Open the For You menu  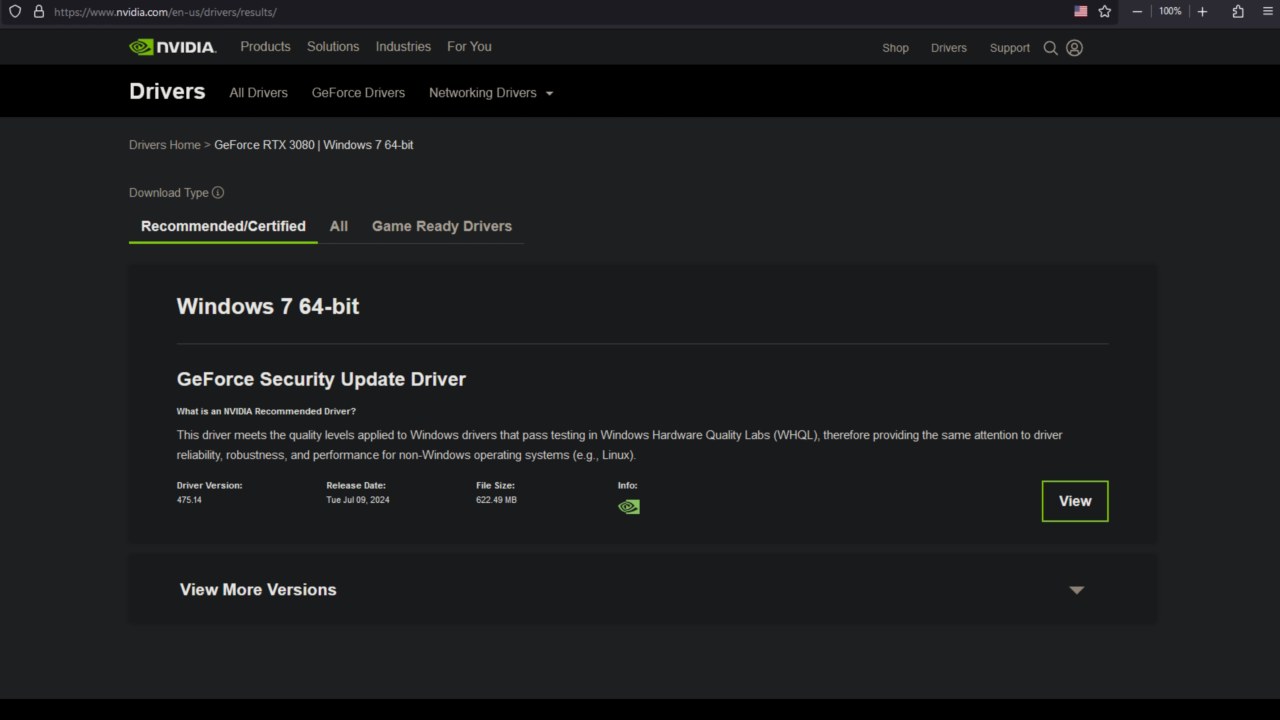(x=469, y=47)
